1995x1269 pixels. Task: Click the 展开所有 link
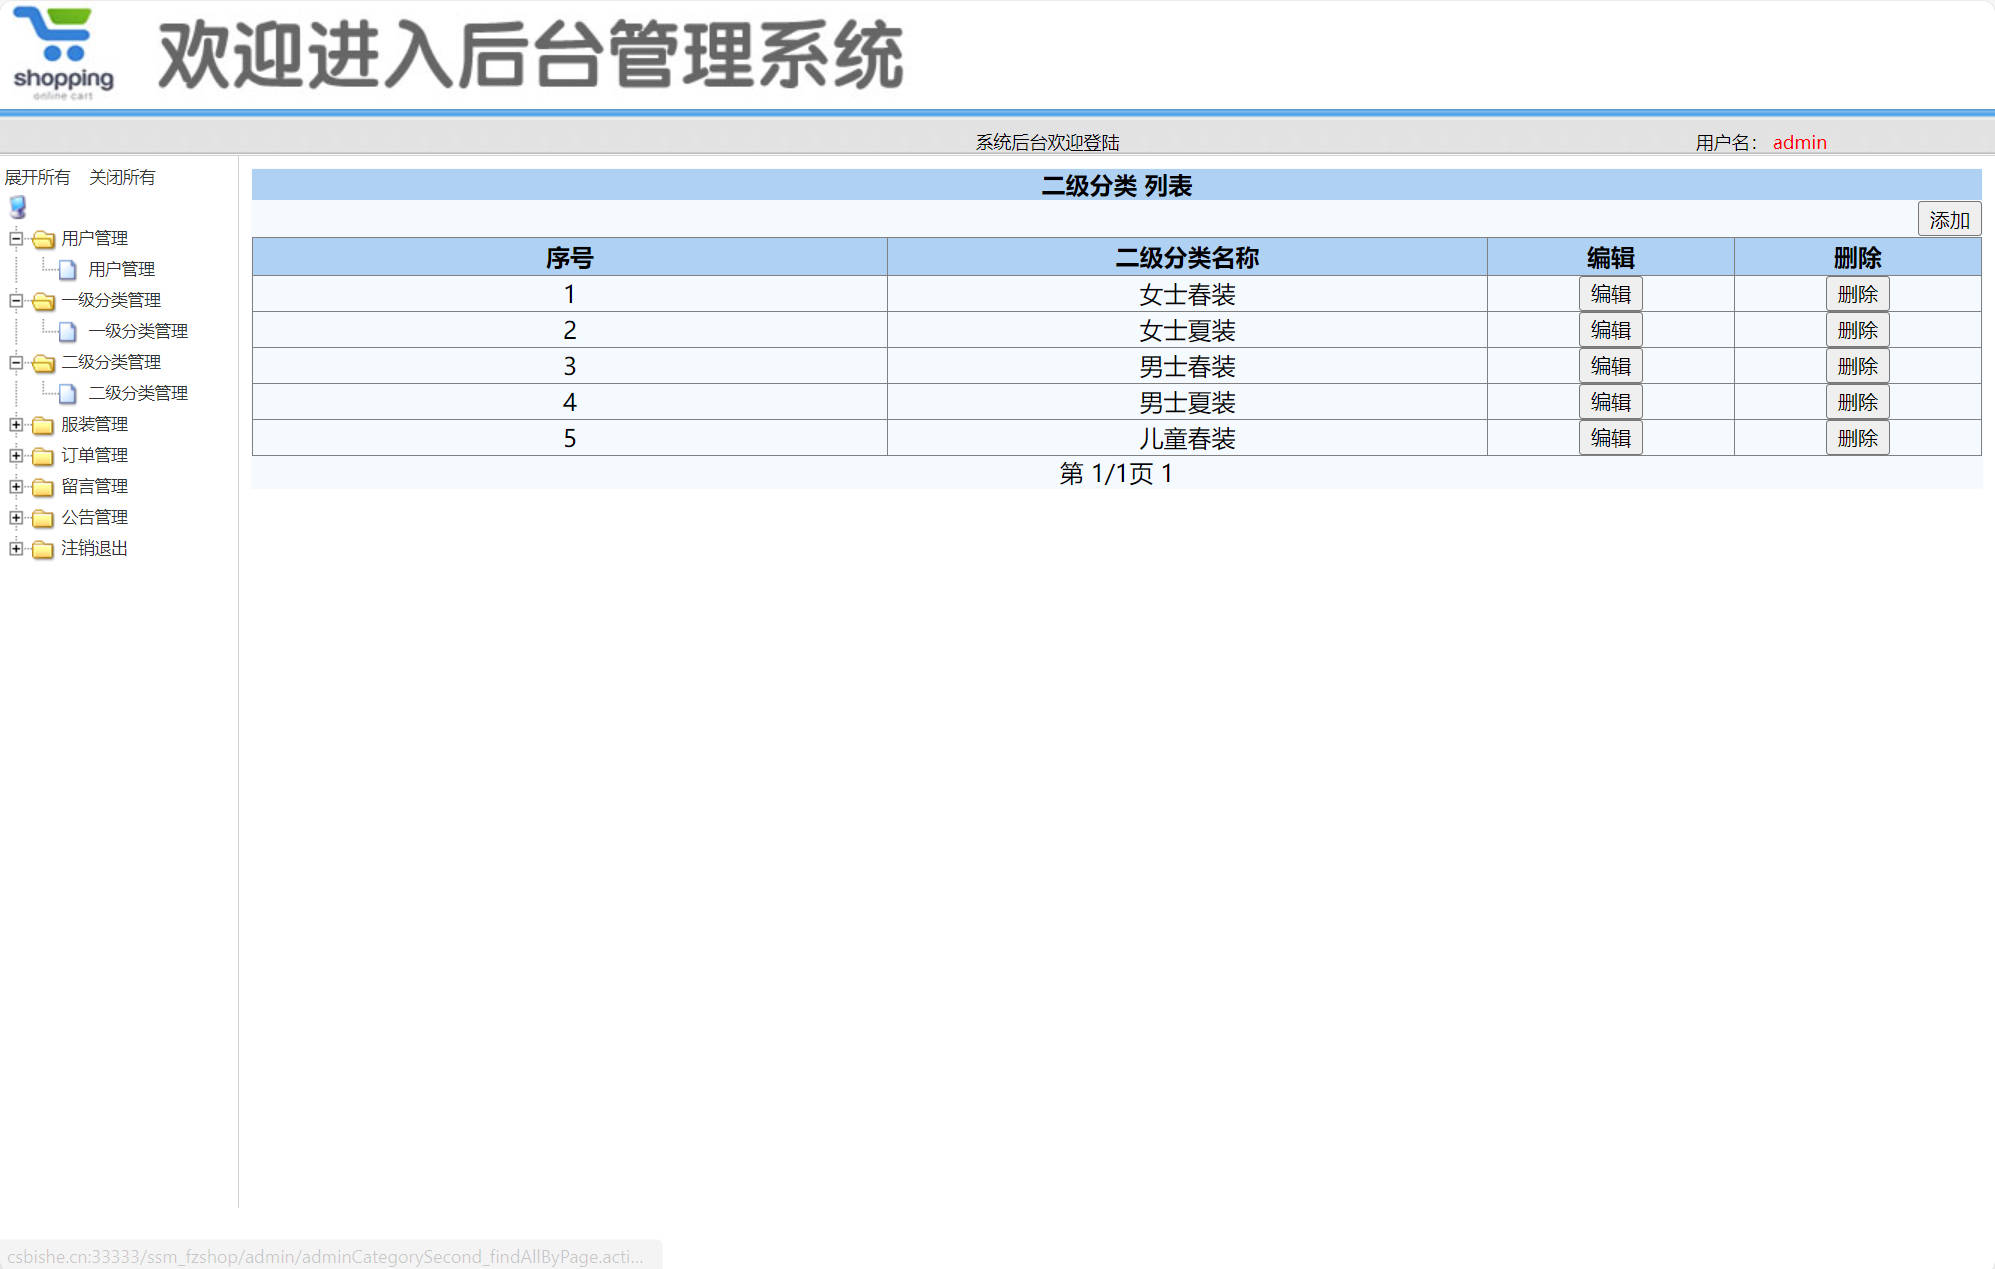tap(37, 176)
